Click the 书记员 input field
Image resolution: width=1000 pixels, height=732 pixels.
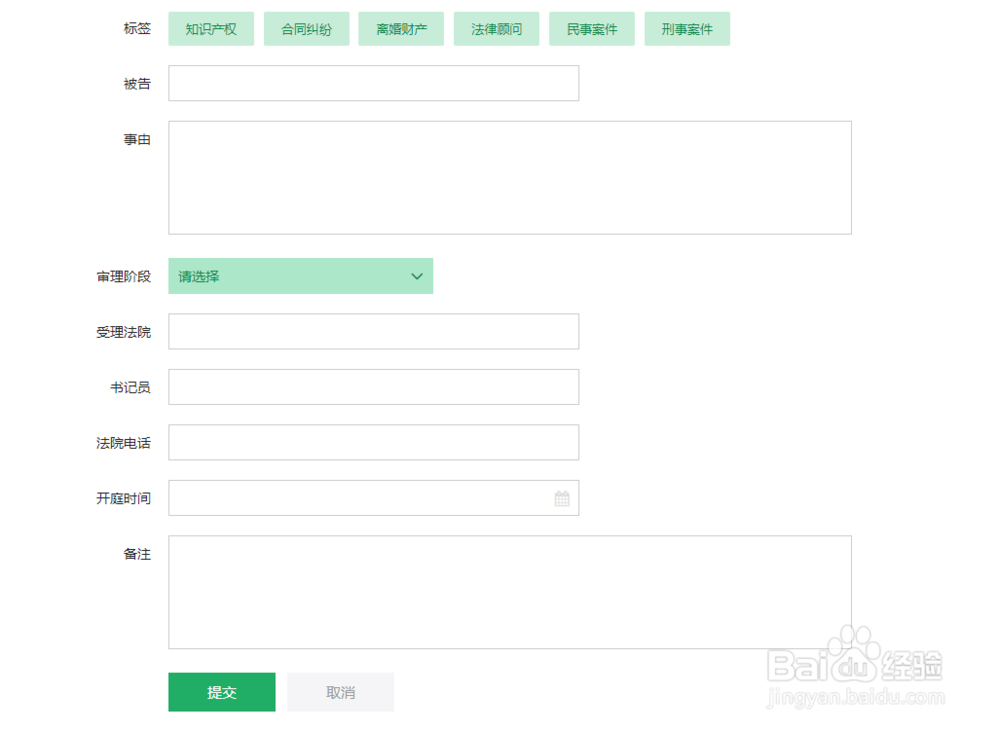(373, 387)
